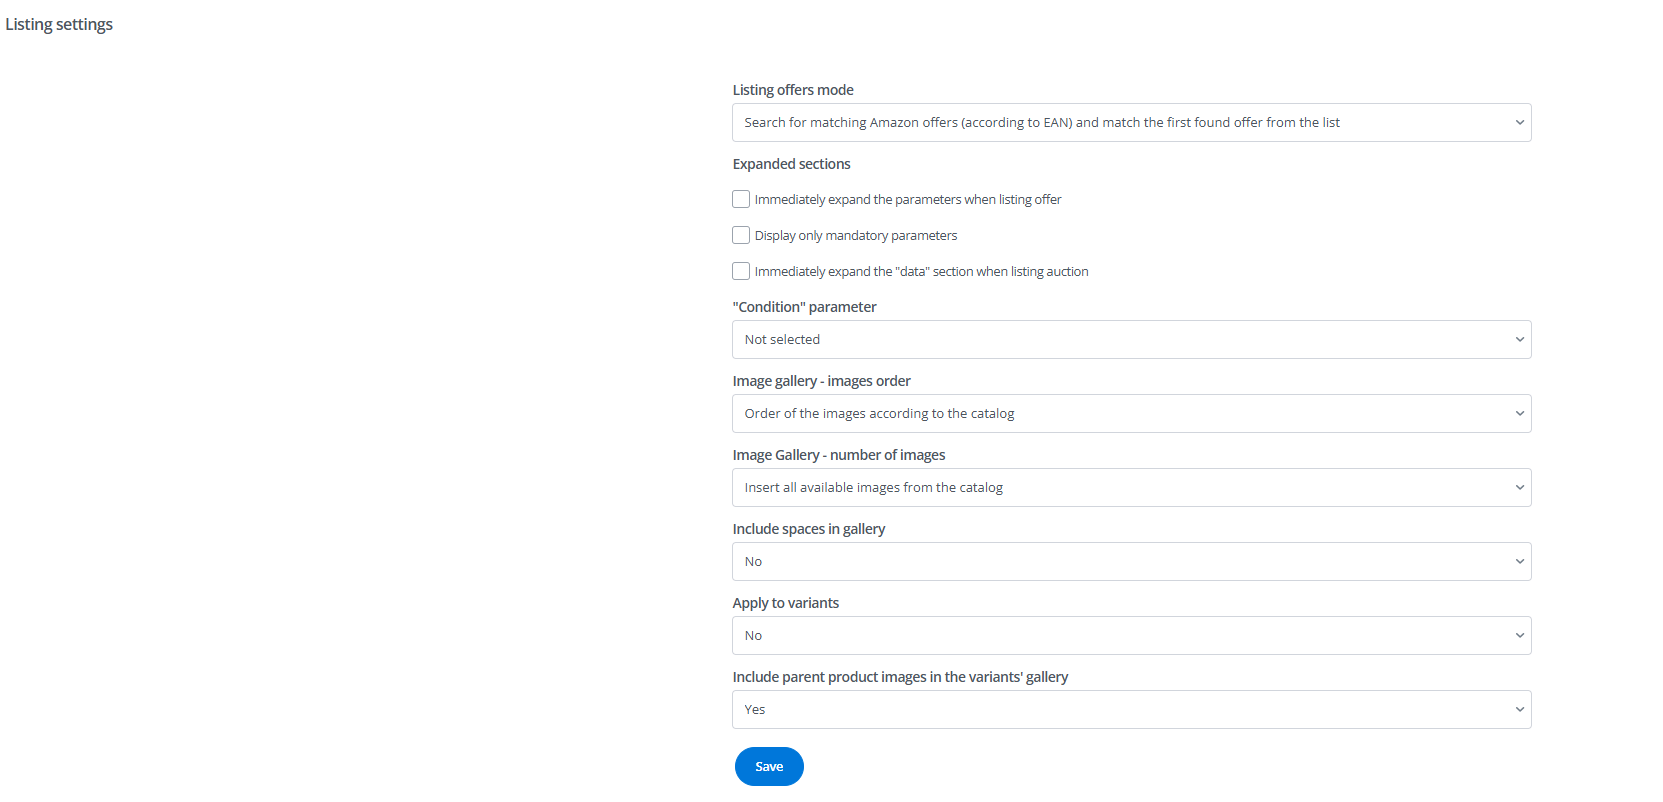Expand the "Condition" parameter dropdown

point(1131,340)
